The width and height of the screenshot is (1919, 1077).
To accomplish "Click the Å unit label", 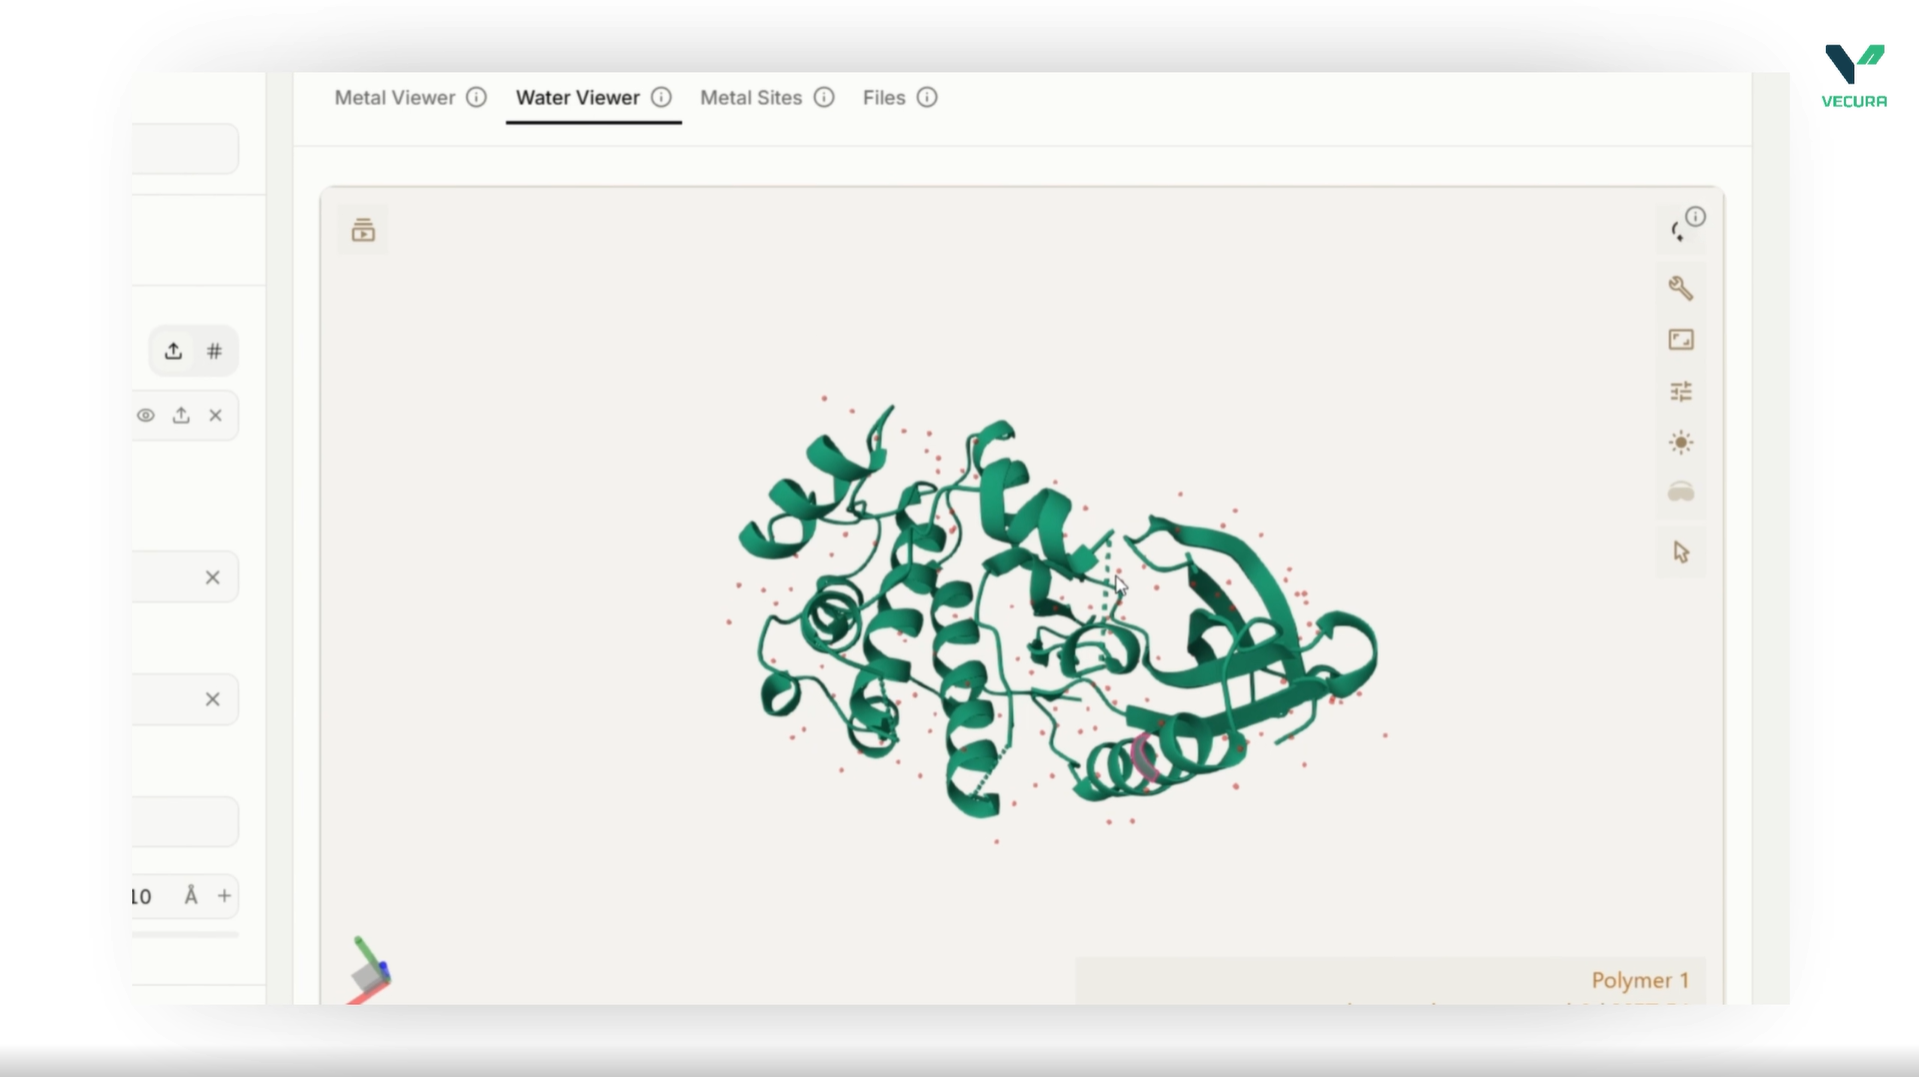I will 191,896.
